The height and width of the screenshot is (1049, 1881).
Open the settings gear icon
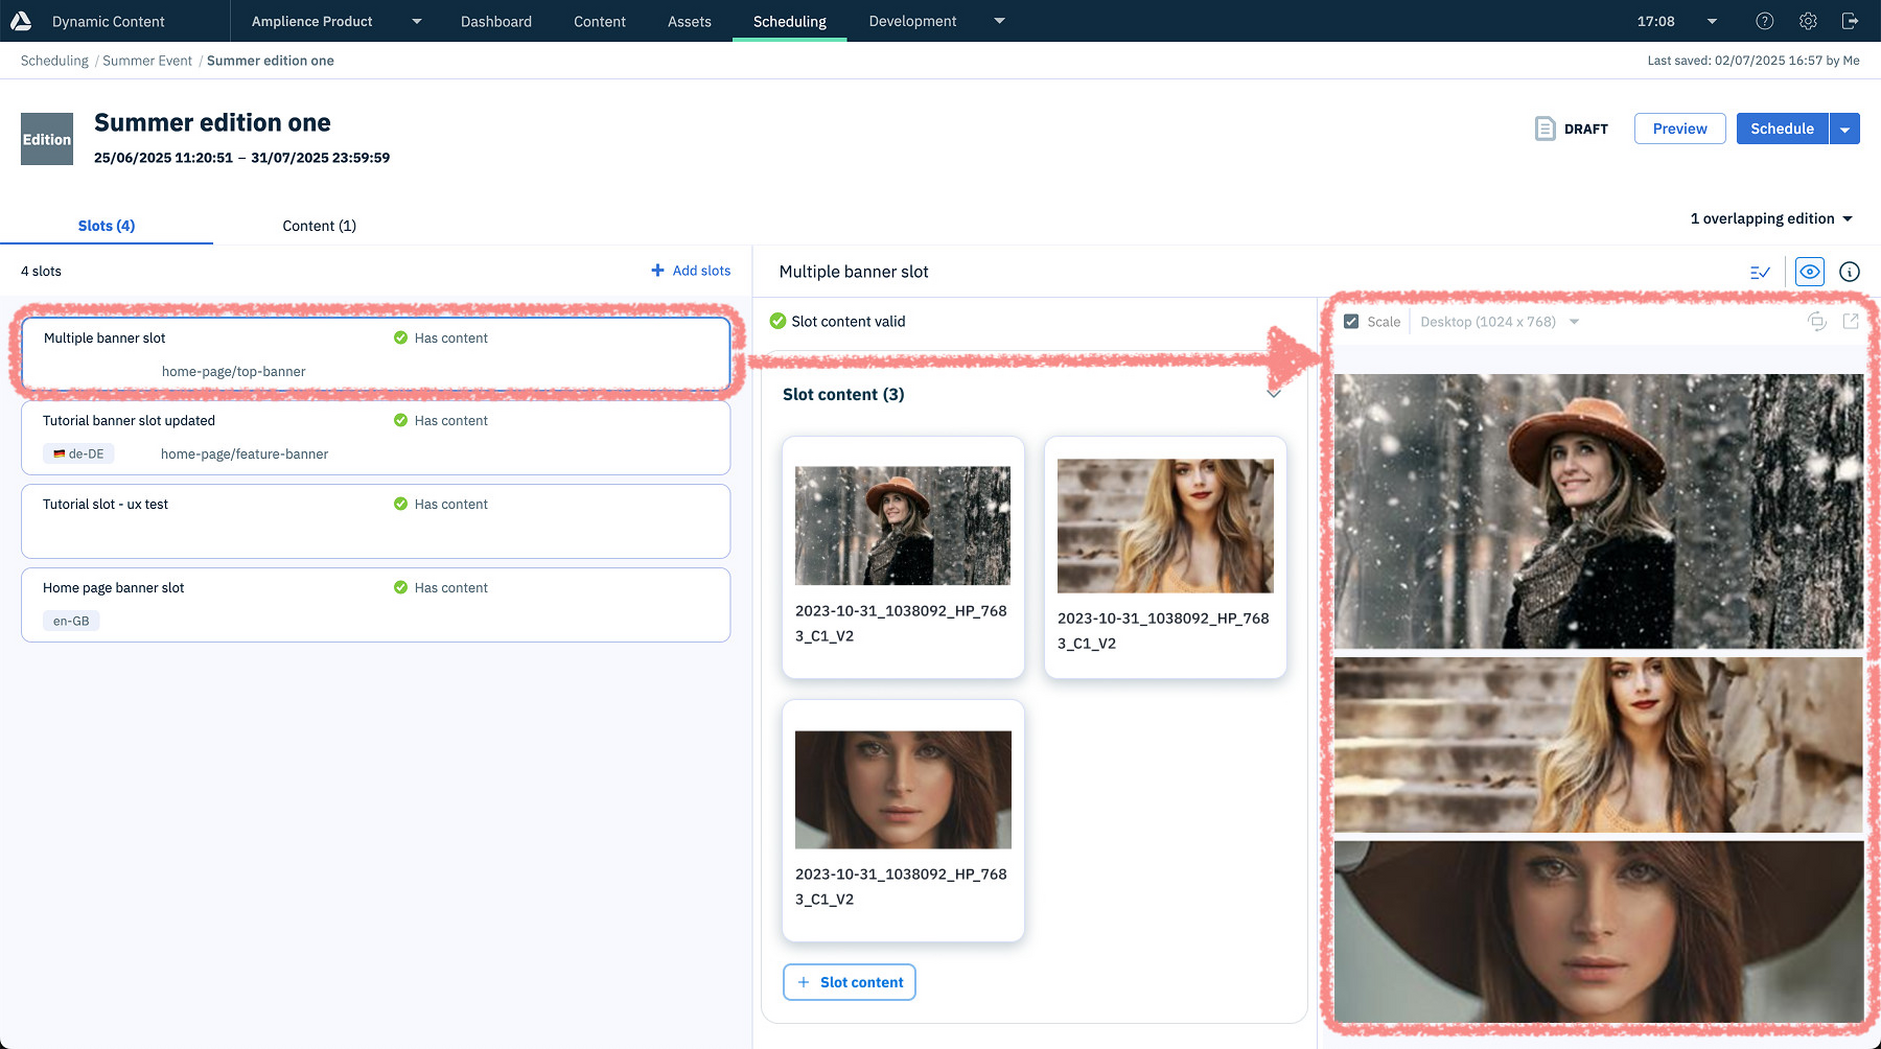tap(1807, 21)
